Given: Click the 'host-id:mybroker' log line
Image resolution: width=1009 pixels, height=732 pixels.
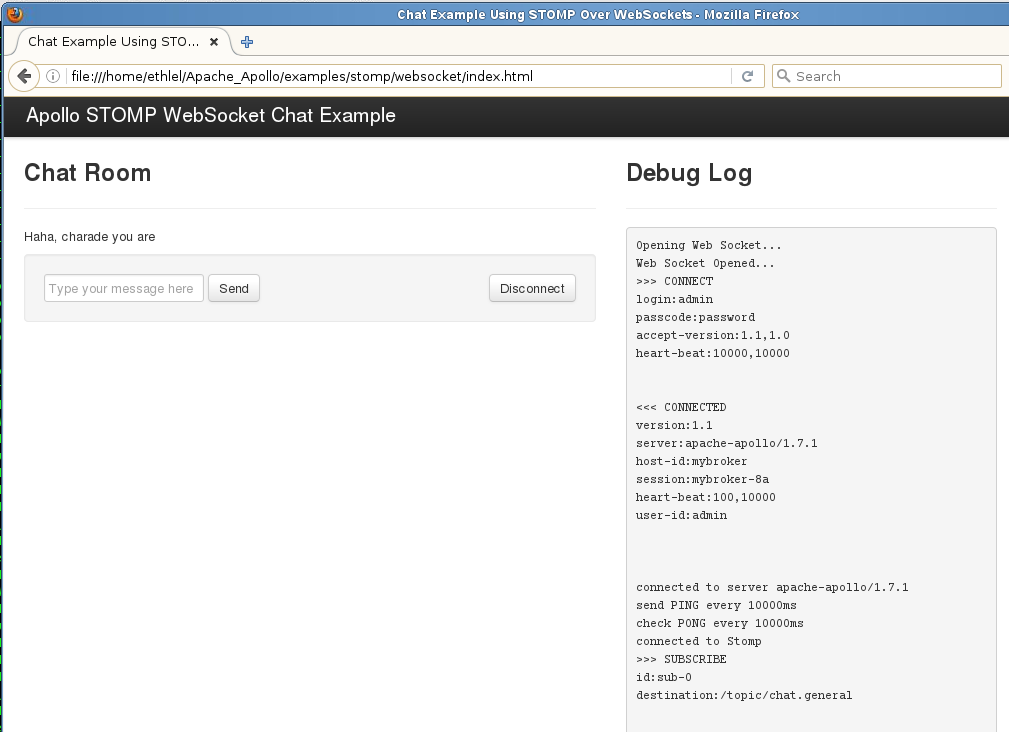Looking at the screenshot, I should click(691, 461).
